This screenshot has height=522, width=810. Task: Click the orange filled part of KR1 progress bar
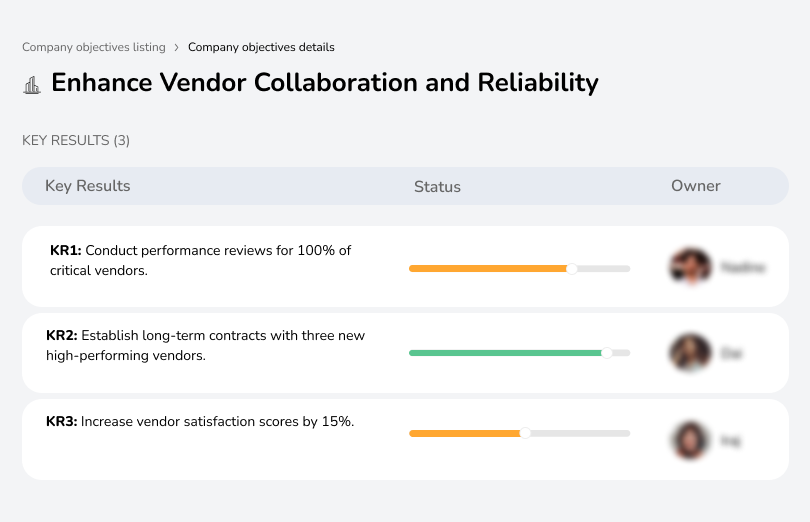(488, 268)
